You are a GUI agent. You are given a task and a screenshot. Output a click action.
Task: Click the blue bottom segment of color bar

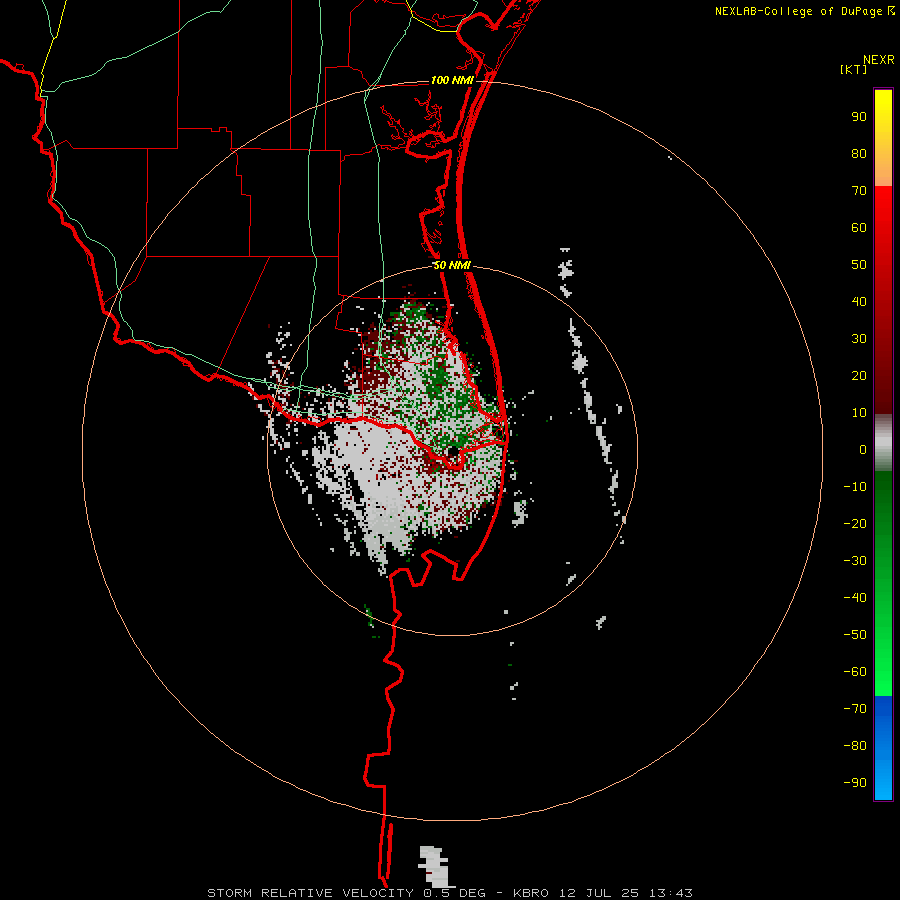coord(883,747)
